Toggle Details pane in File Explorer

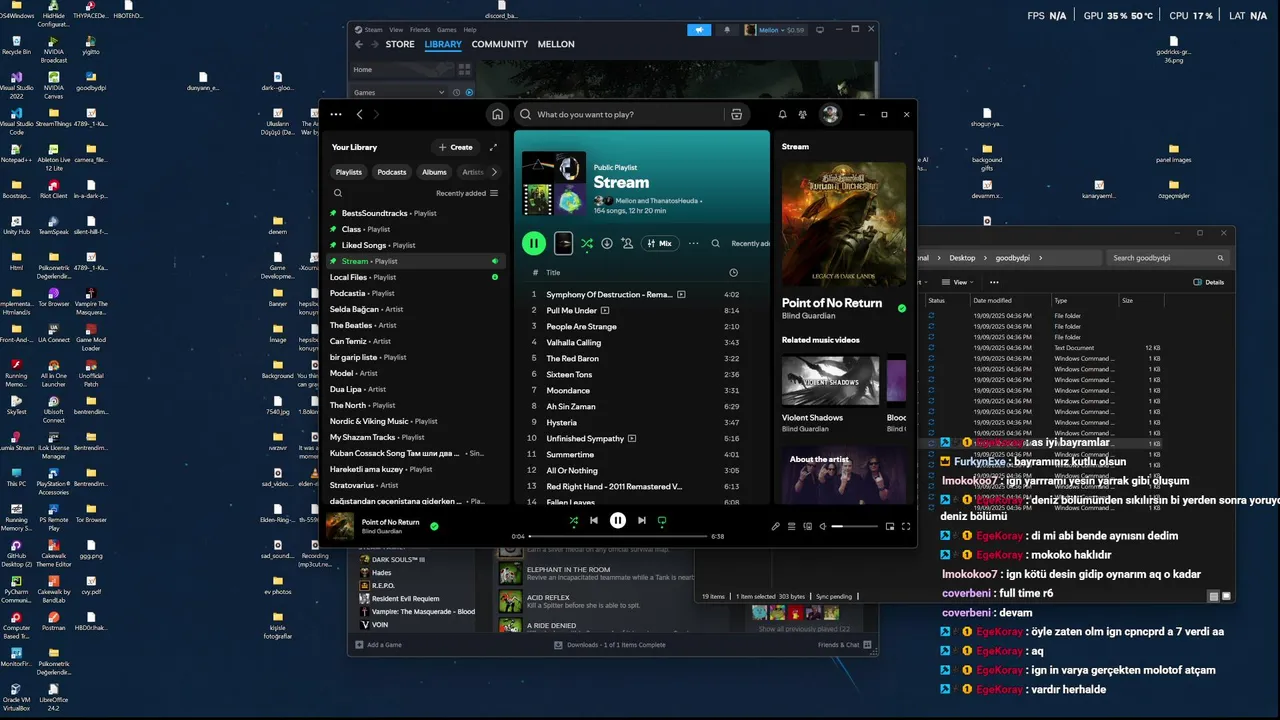1209,282
